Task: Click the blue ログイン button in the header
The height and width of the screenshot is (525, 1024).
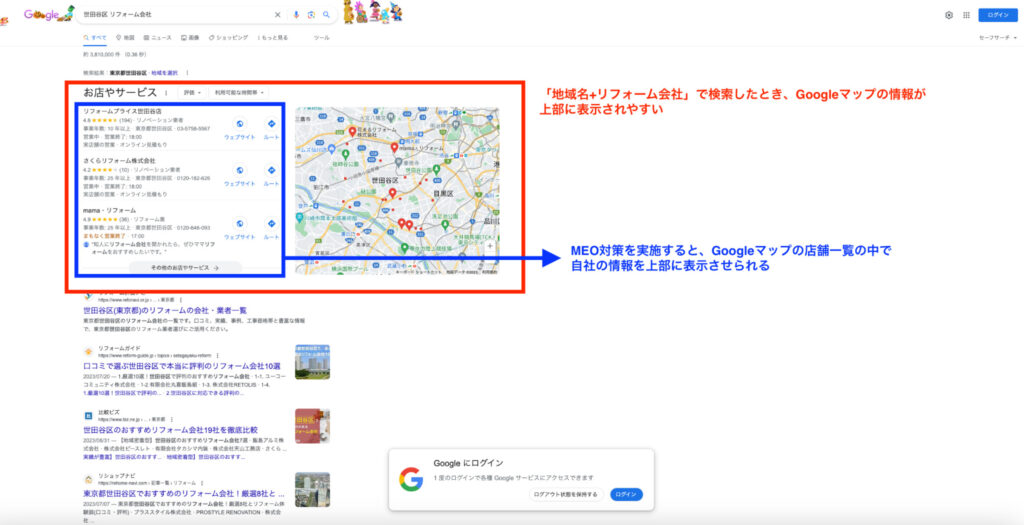Action: click(x=997, y=15)
